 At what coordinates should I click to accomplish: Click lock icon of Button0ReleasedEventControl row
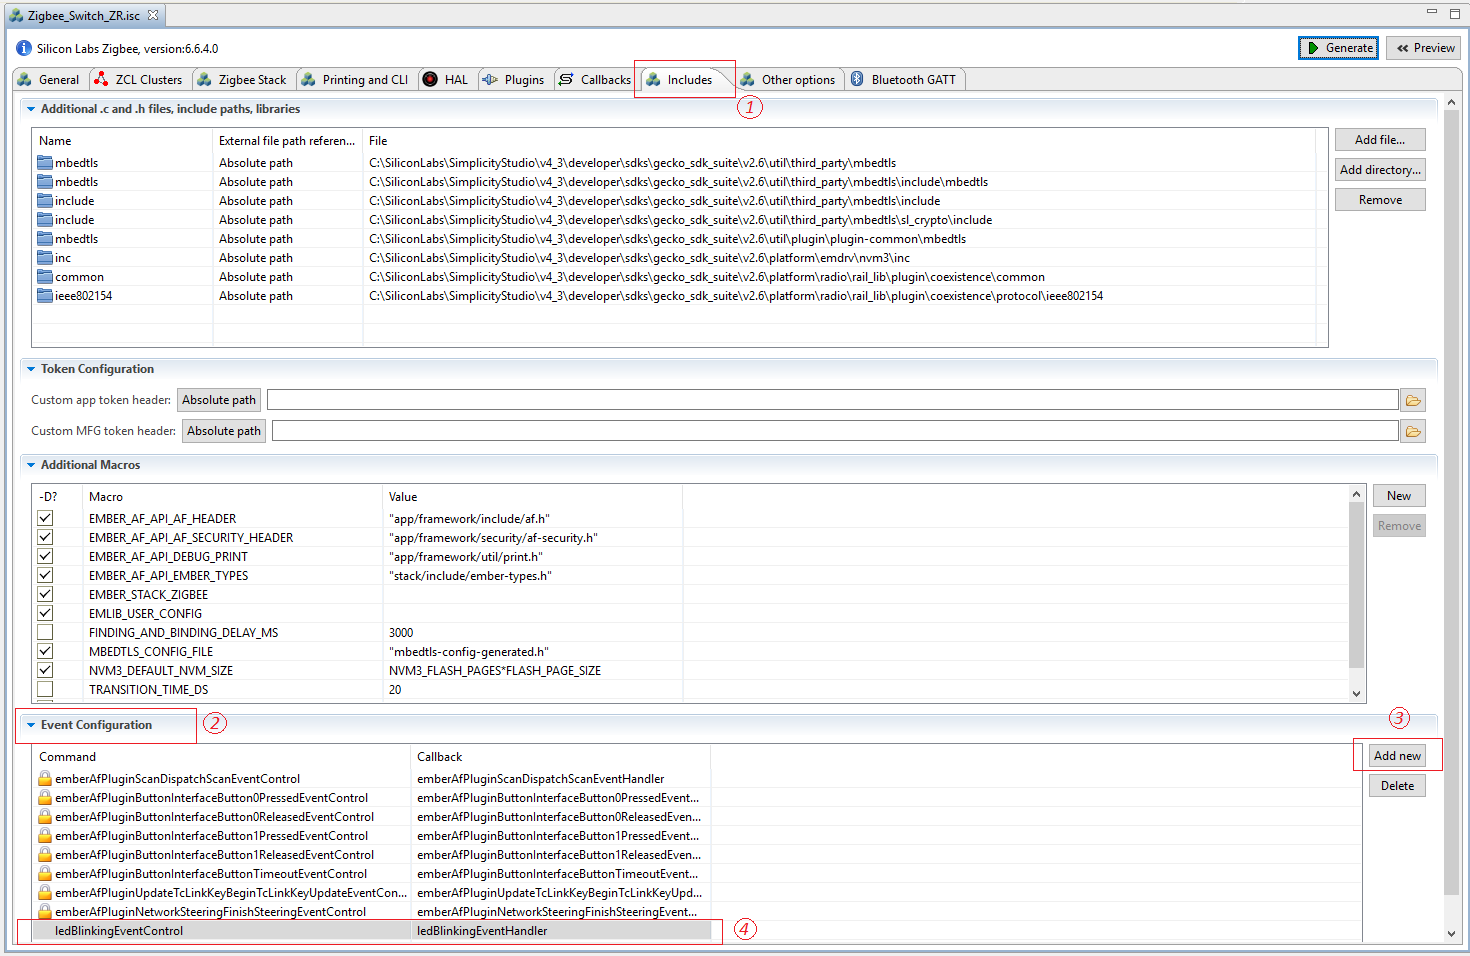click(45, 816)
